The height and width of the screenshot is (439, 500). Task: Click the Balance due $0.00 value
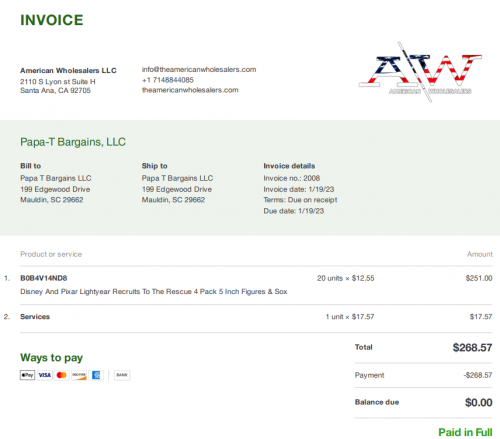coord(479,403)
